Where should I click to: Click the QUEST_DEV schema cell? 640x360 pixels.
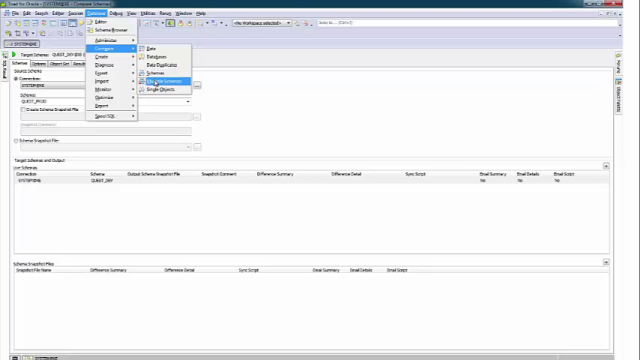(102, 180)
